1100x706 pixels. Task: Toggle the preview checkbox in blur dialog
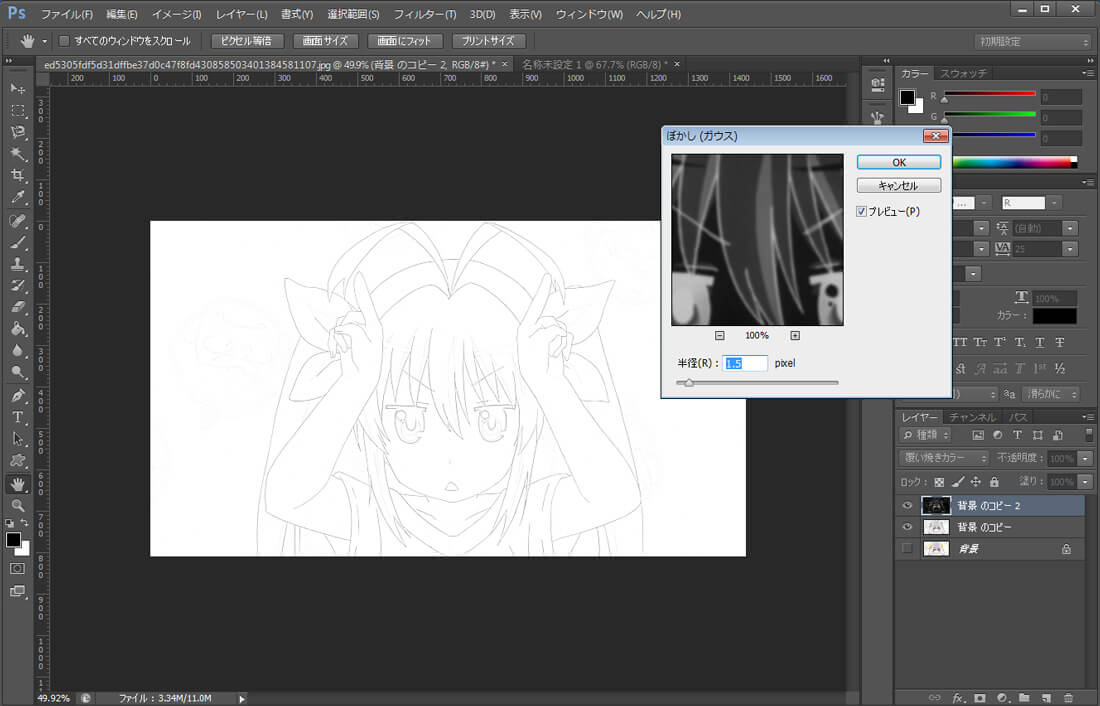pos(861,211)
